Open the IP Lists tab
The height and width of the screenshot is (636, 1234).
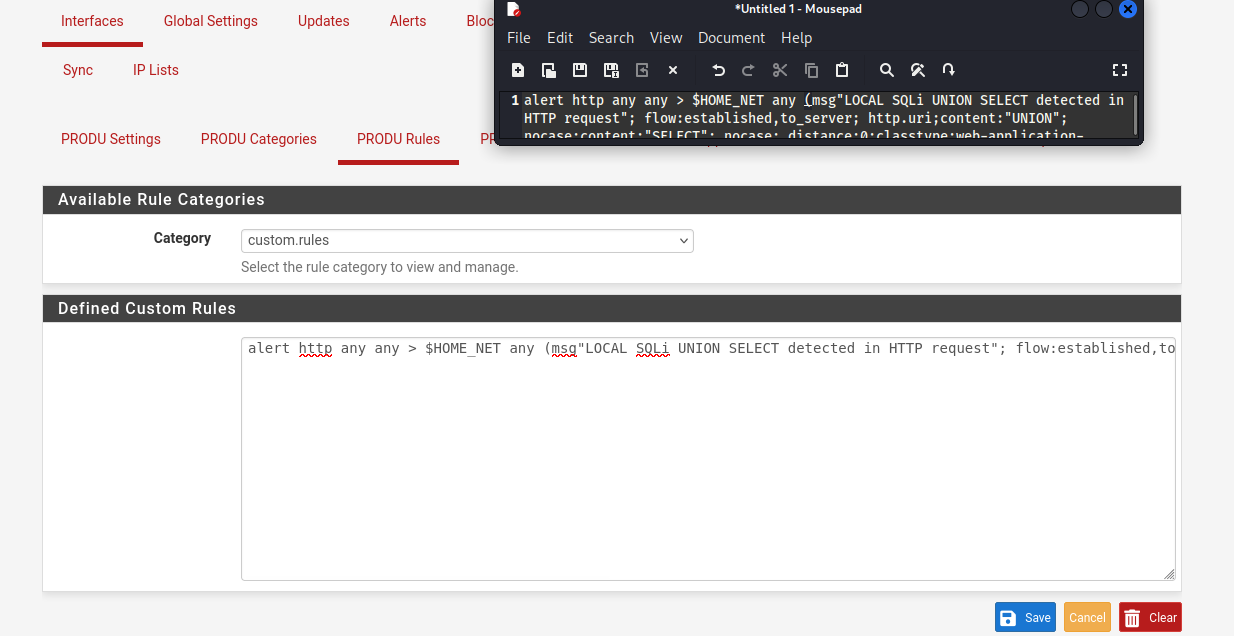[156, 70]
